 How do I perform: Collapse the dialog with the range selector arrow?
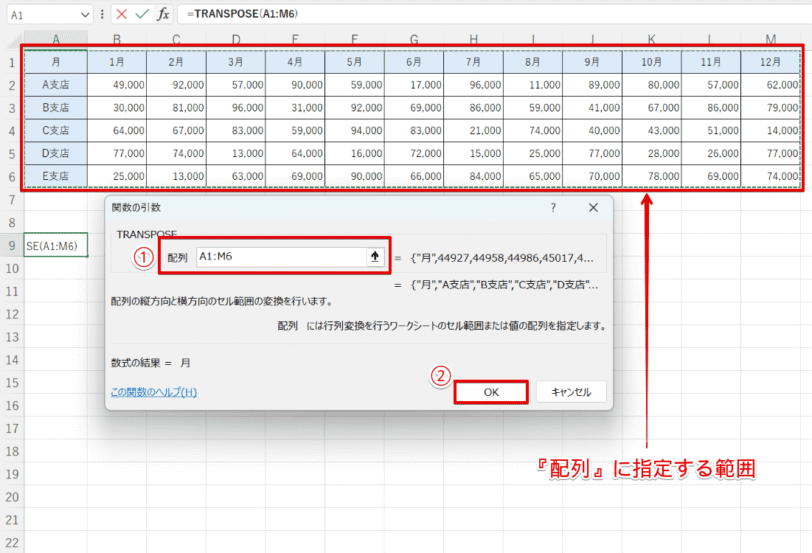click(374, 256)
